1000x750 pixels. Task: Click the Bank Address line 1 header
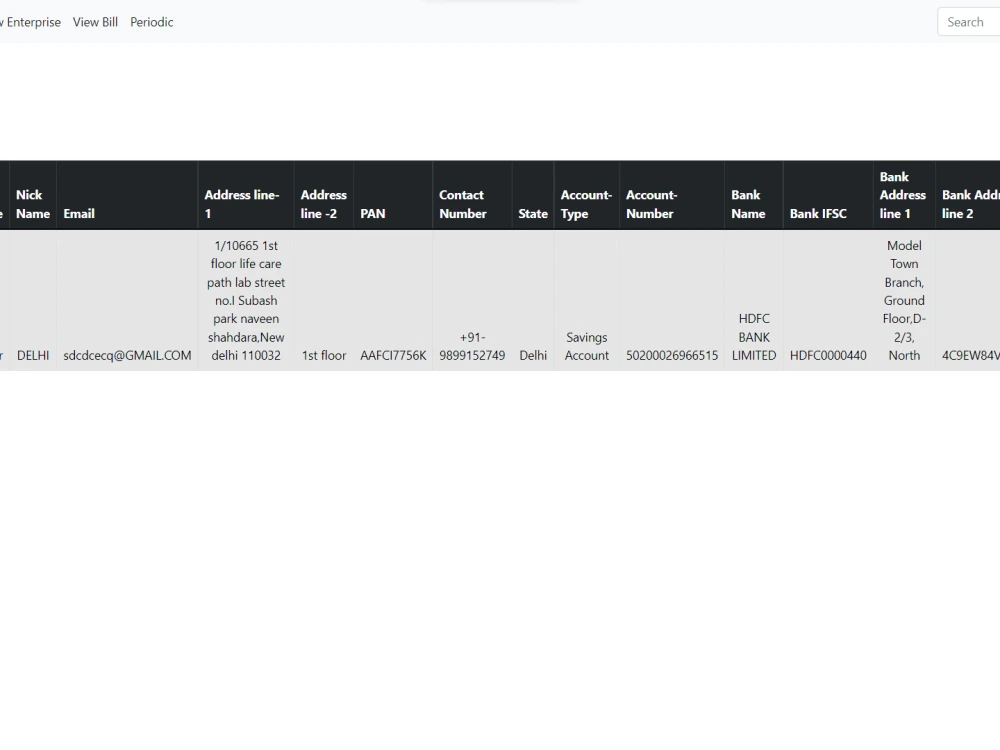click(901, 195)
